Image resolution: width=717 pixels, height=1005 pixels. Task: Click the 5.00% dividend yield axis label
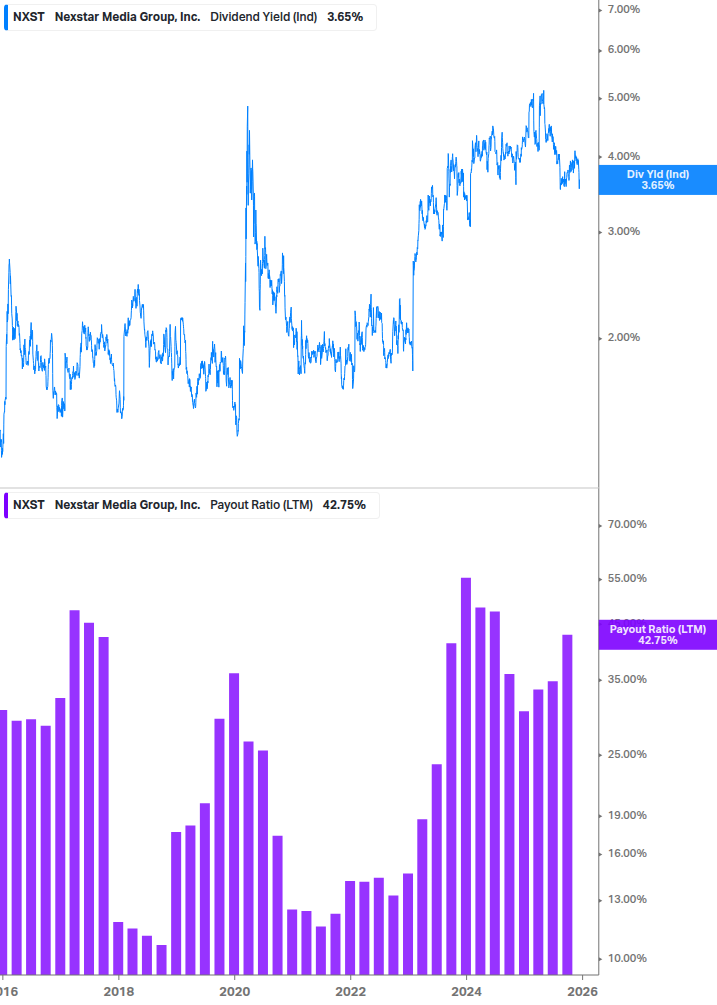click(623, 97)
